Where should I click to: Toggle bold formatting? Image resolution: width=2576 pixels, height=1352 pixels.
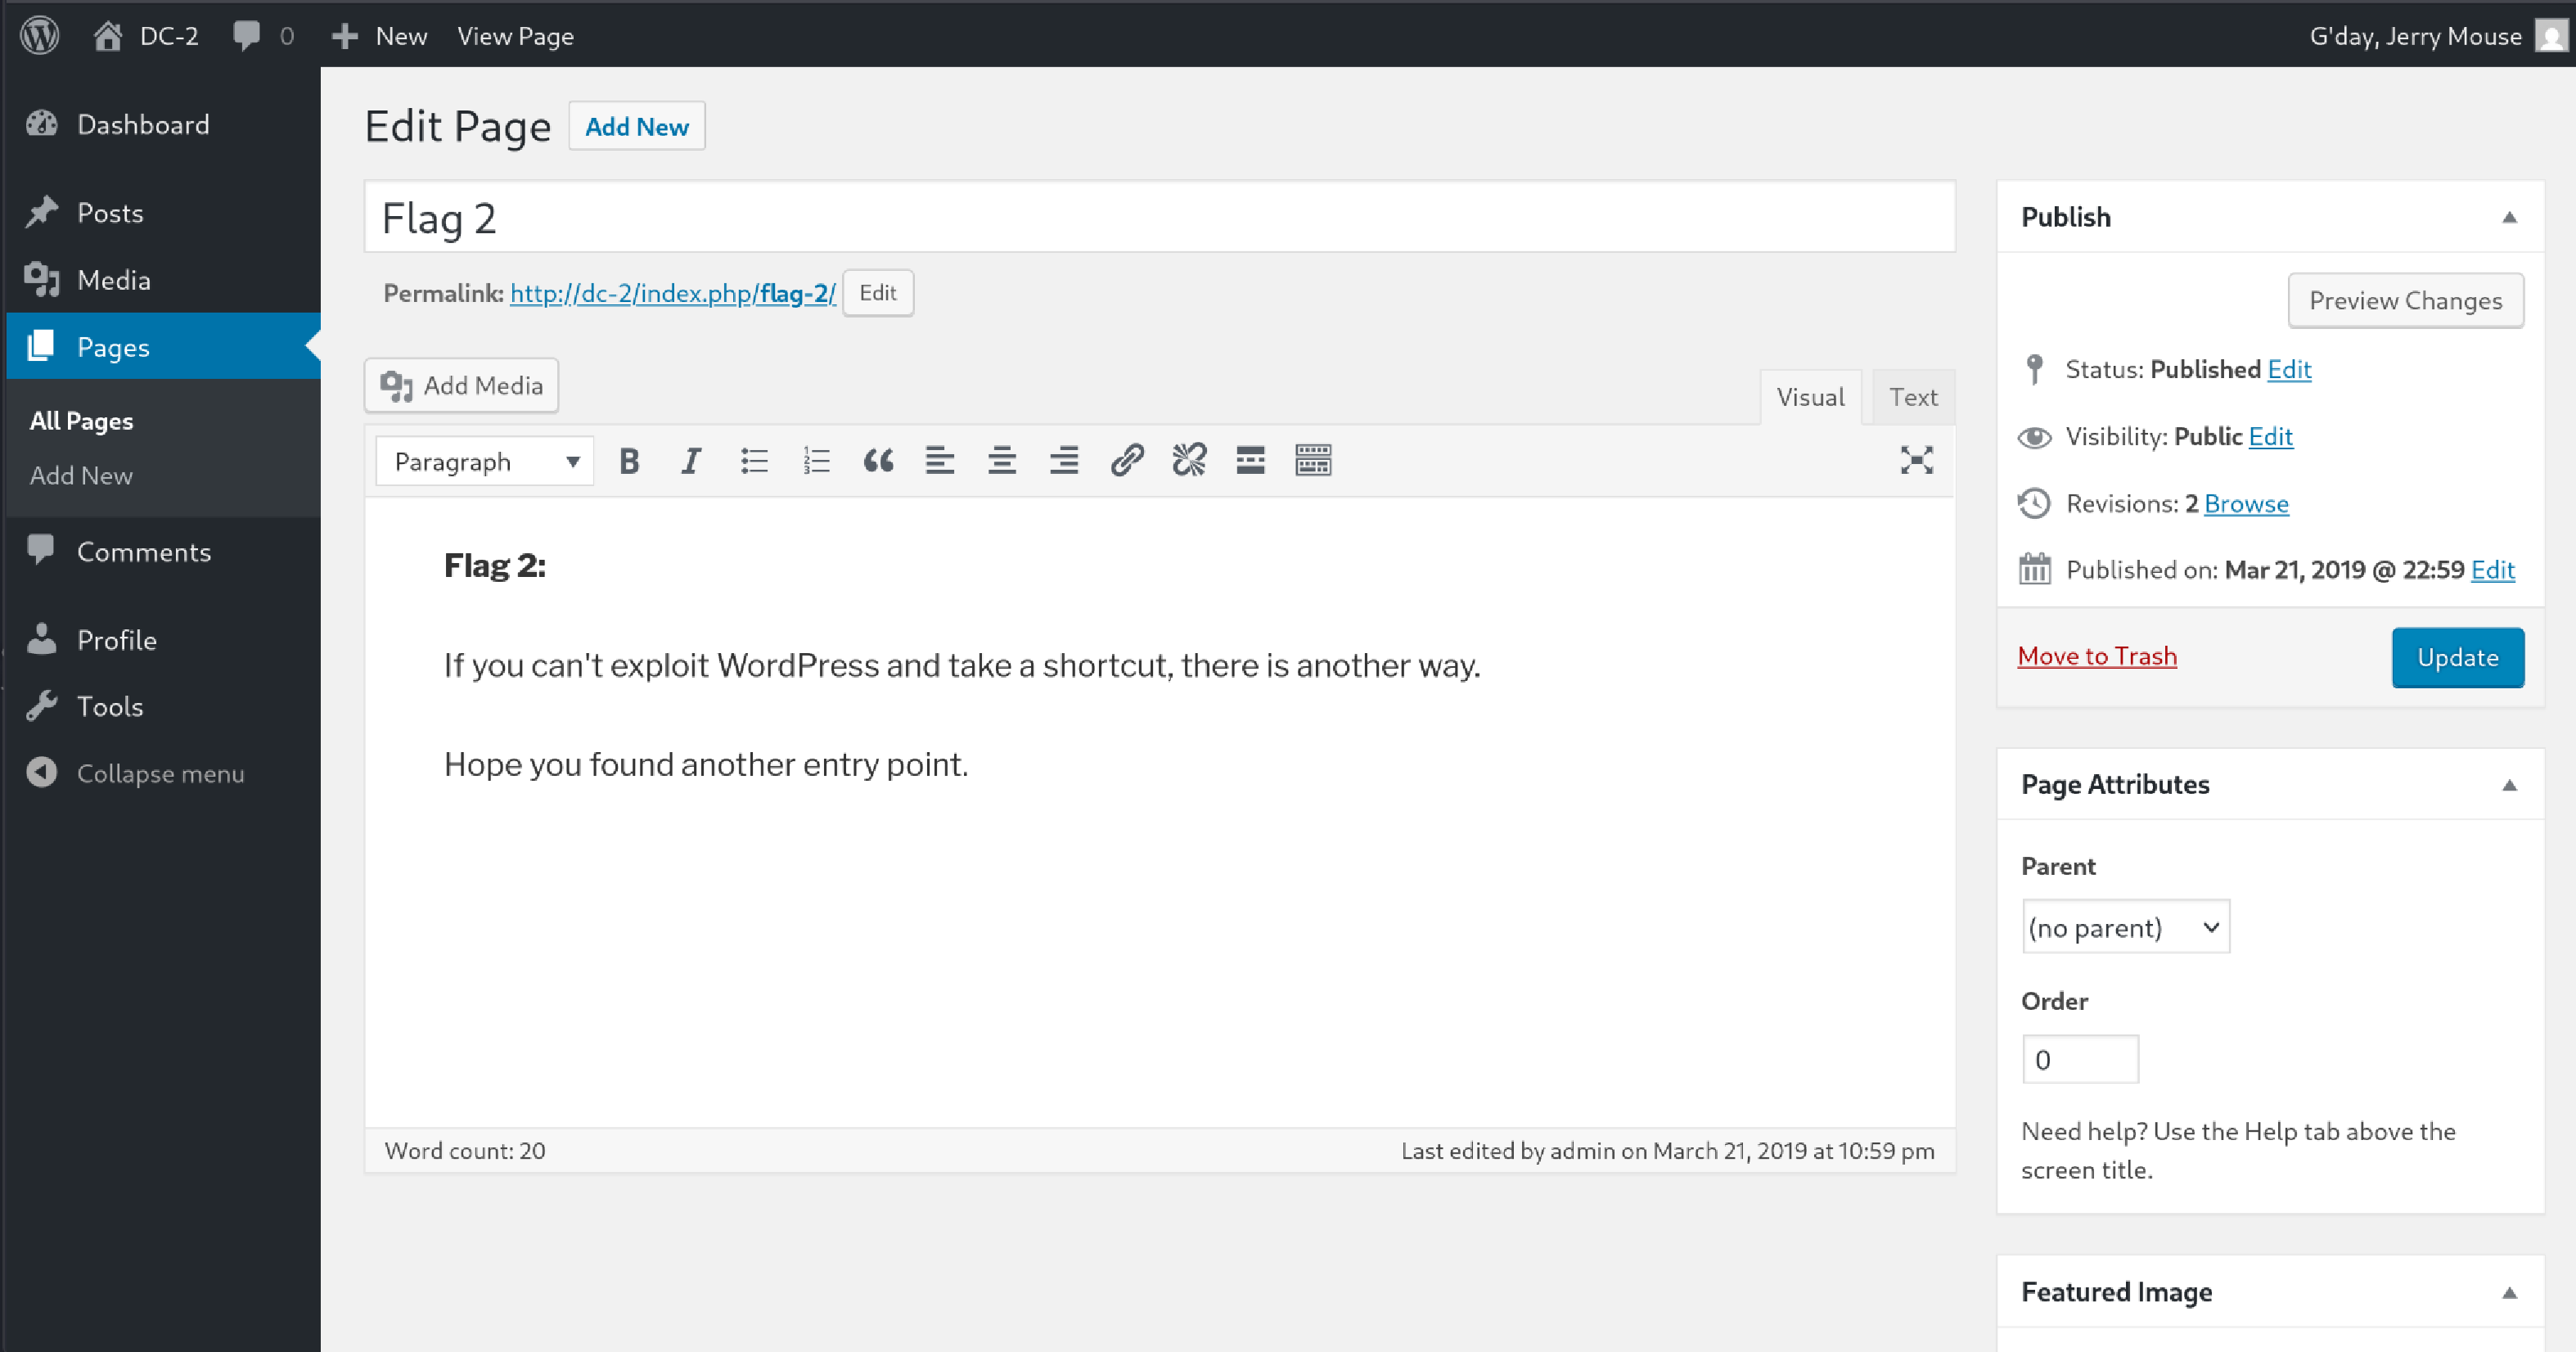tap(629, 461)
